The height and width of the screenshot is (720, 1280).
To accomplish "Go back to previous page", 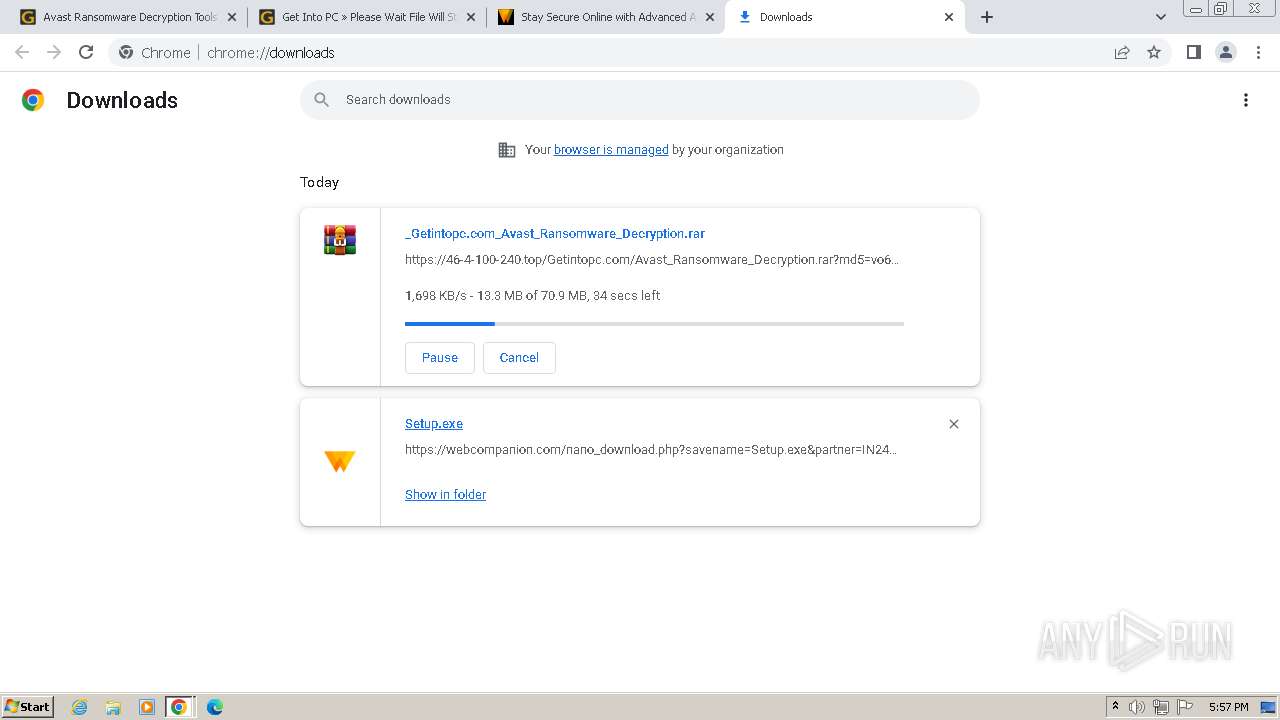I will tap(22, 52).
